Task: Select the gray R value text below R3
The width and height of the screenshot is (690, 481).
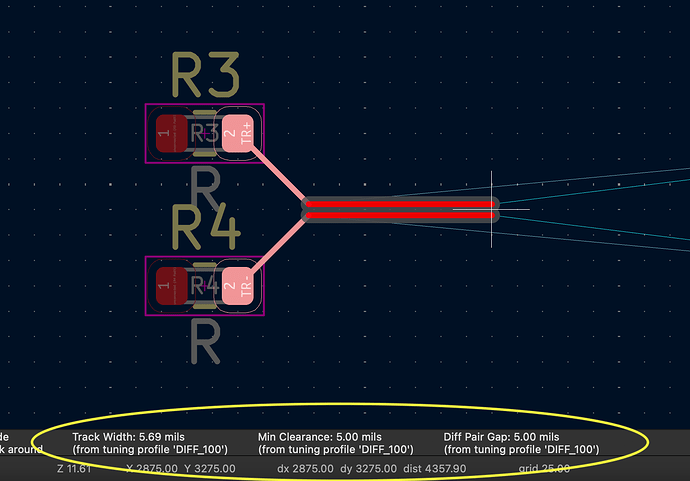Action: pyautogui.click(x=205, y=186)
